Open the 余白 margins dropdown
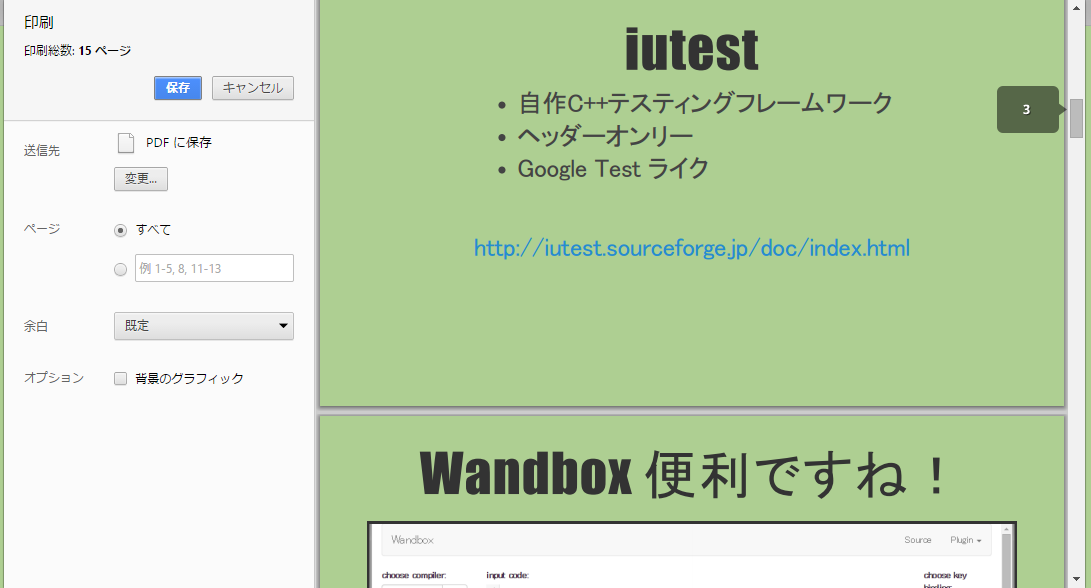The height and width of the screenshot is (588, 1091). [204, 326]
